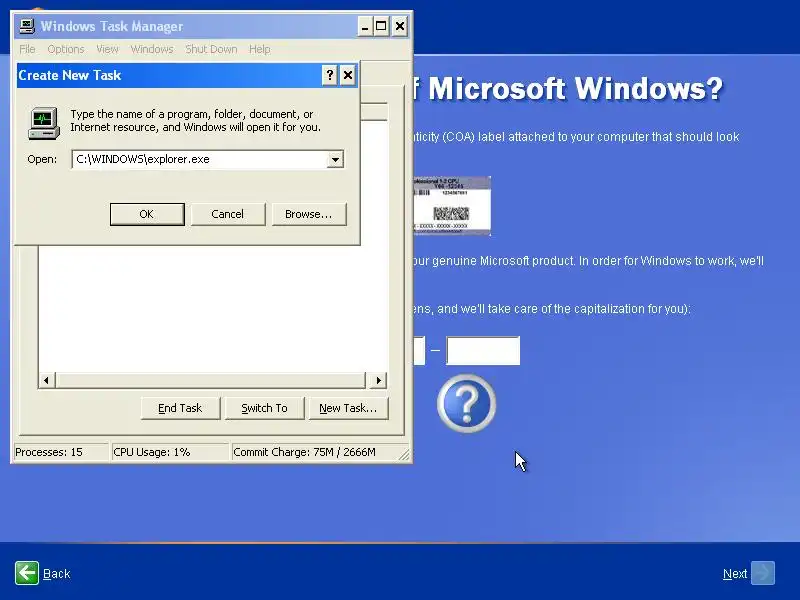Click the Switch To button
The height and width of the screenshot is (600, 800).
[x=264, y=408]
